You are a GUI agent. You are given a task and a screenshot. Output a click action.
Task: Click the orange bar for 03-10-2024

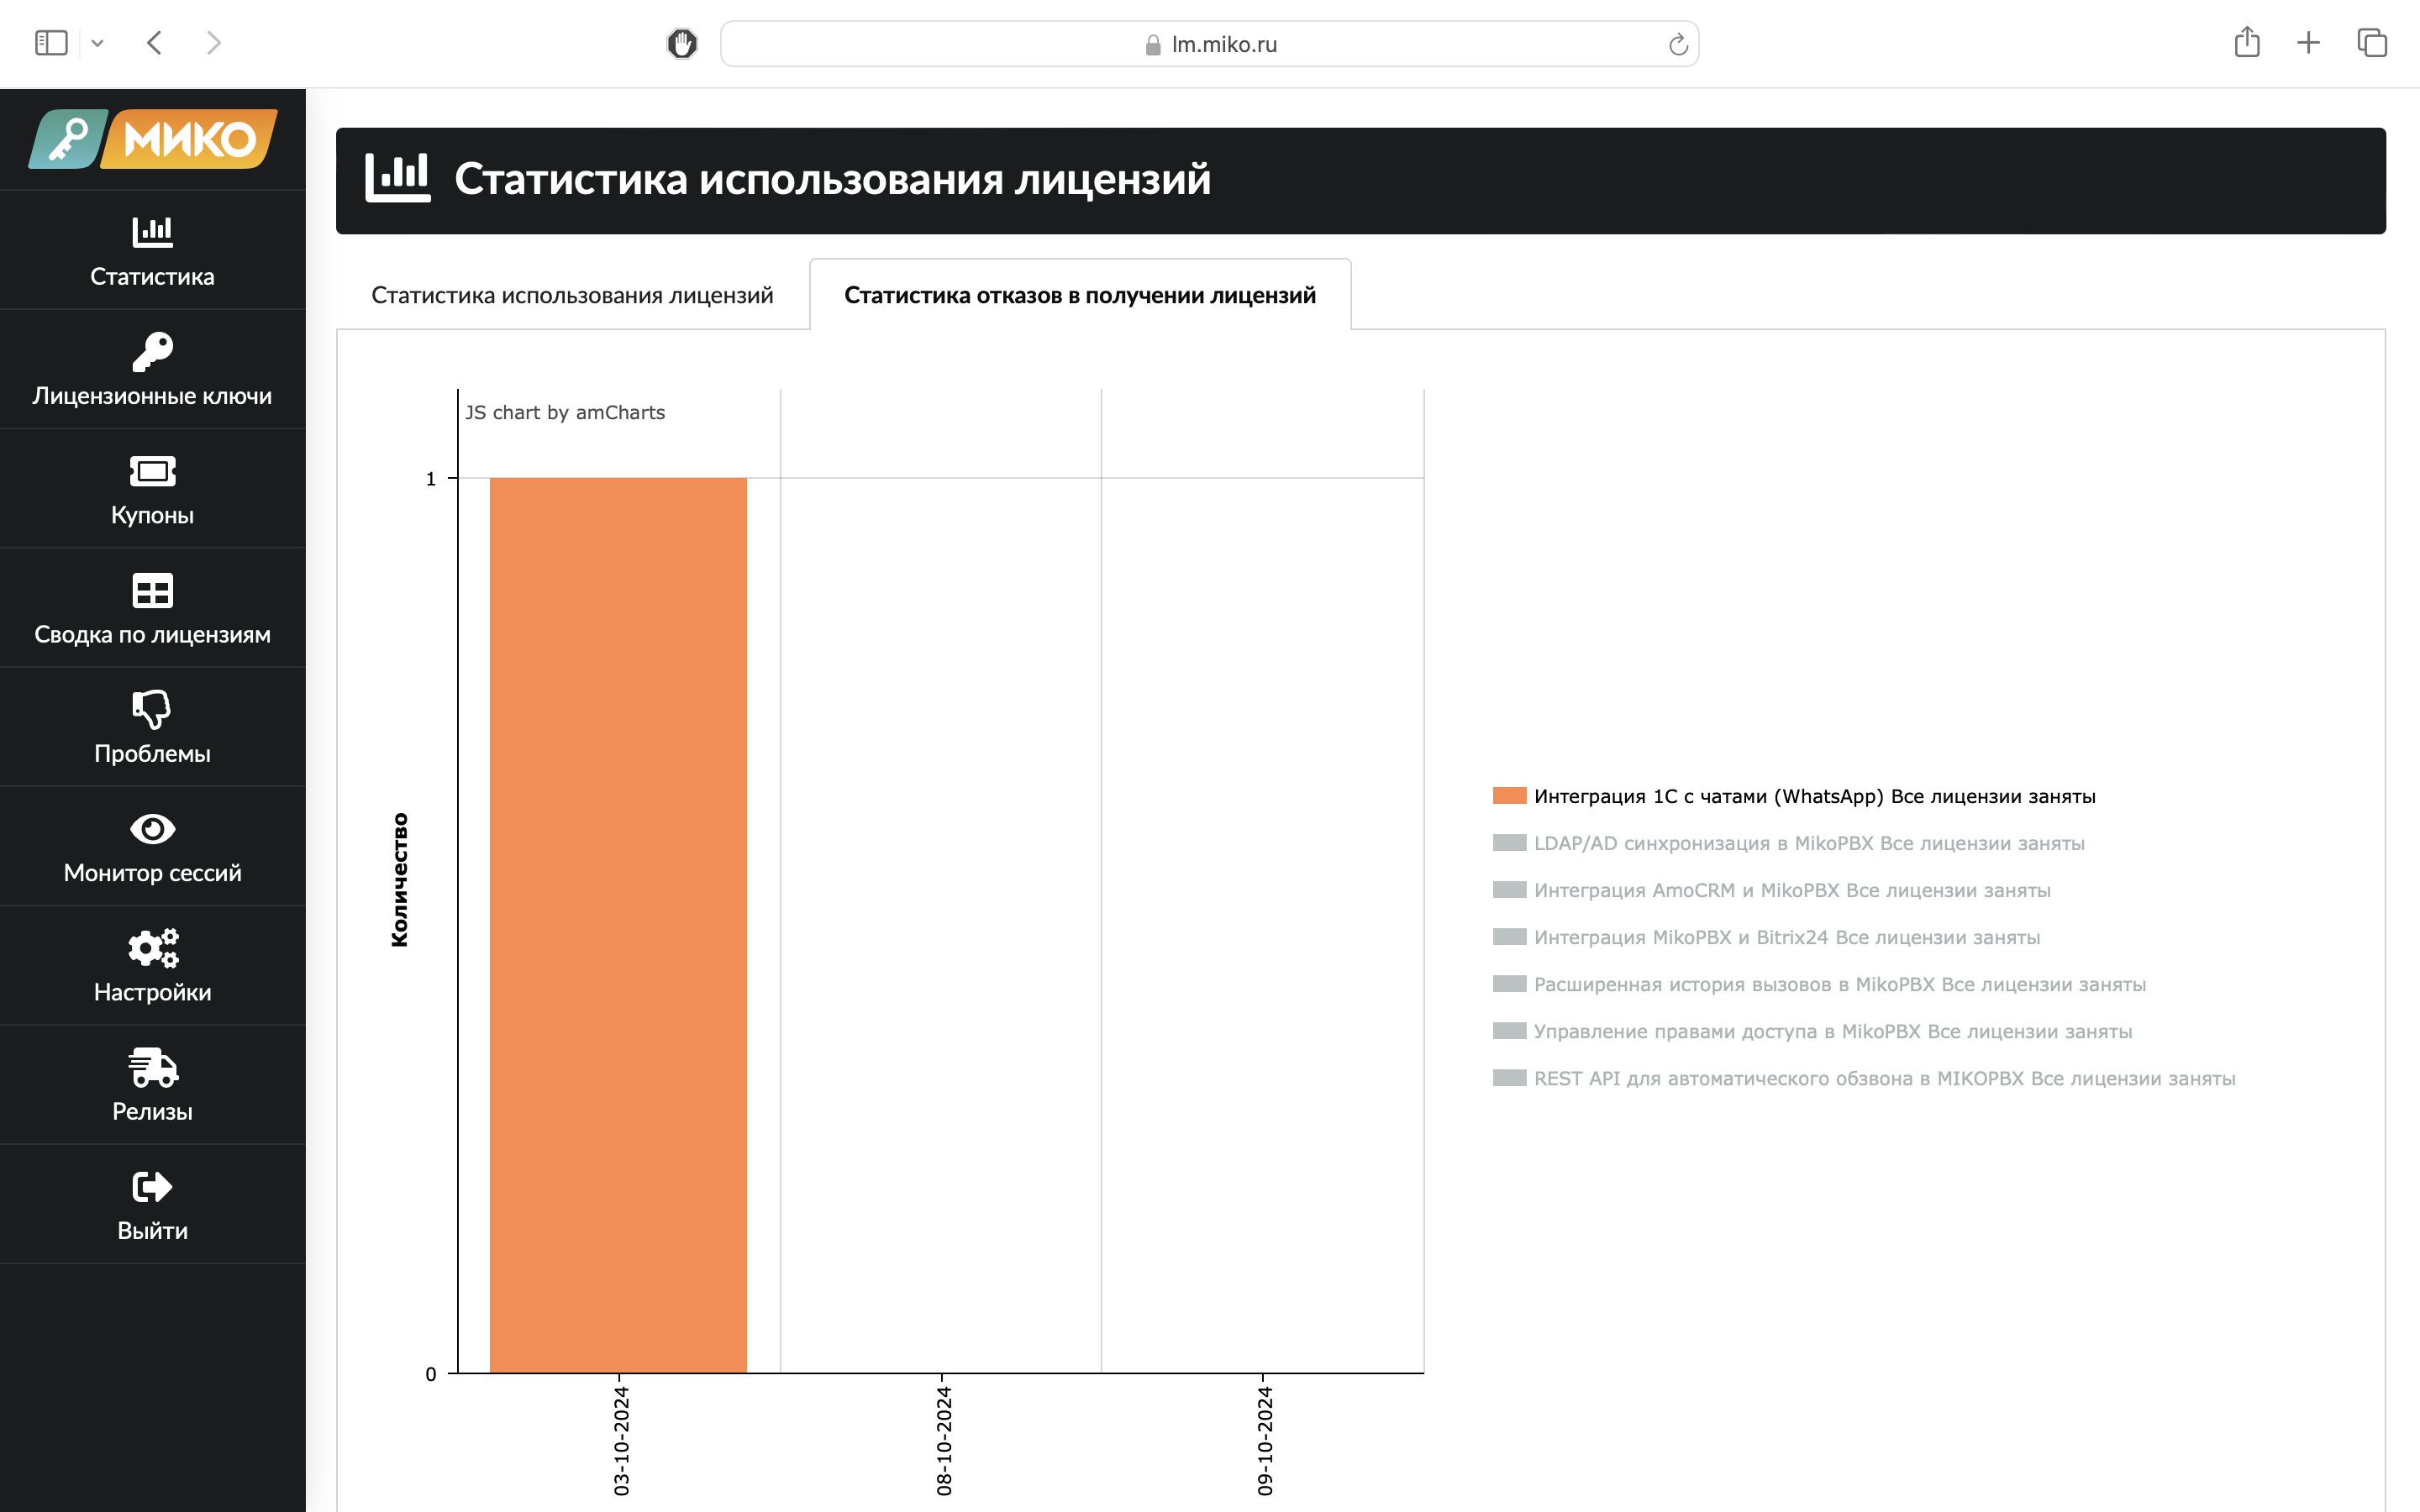(x=618, y=925)
